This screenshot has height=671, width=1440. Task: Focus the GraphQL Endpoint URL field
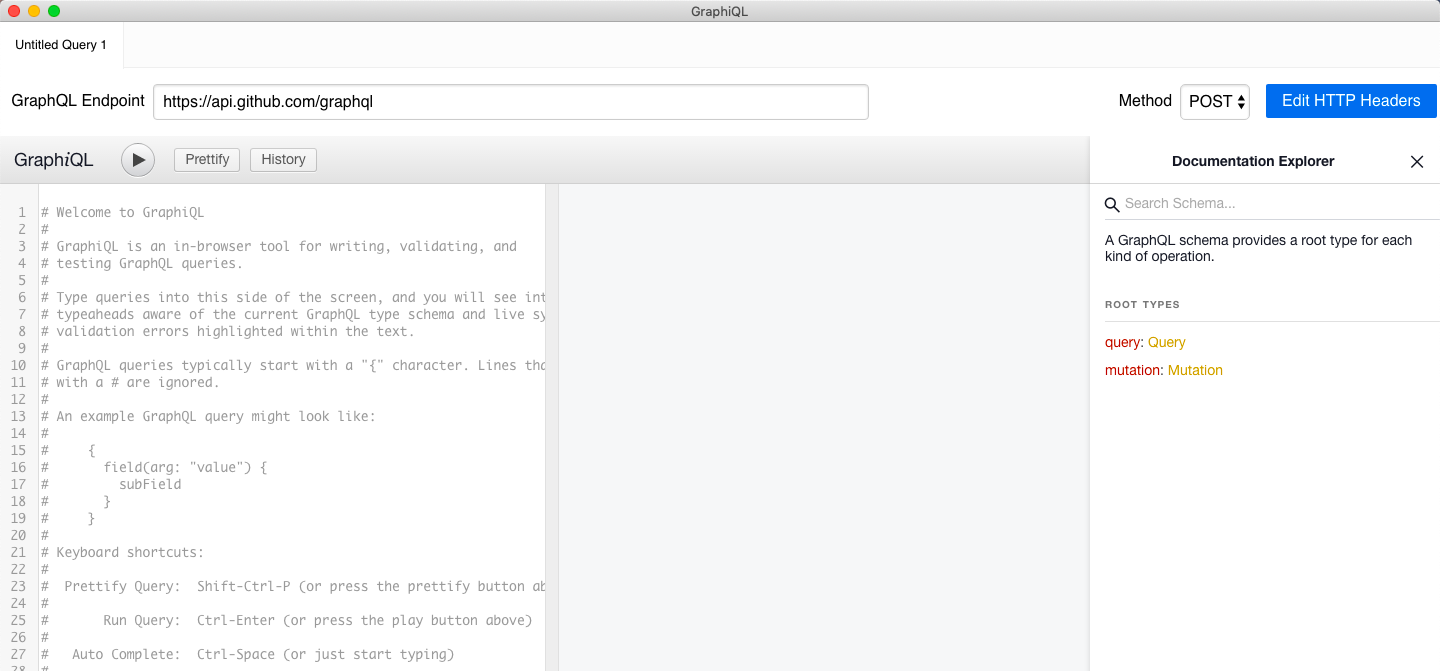pyautogui.click(x=511, y=102)
